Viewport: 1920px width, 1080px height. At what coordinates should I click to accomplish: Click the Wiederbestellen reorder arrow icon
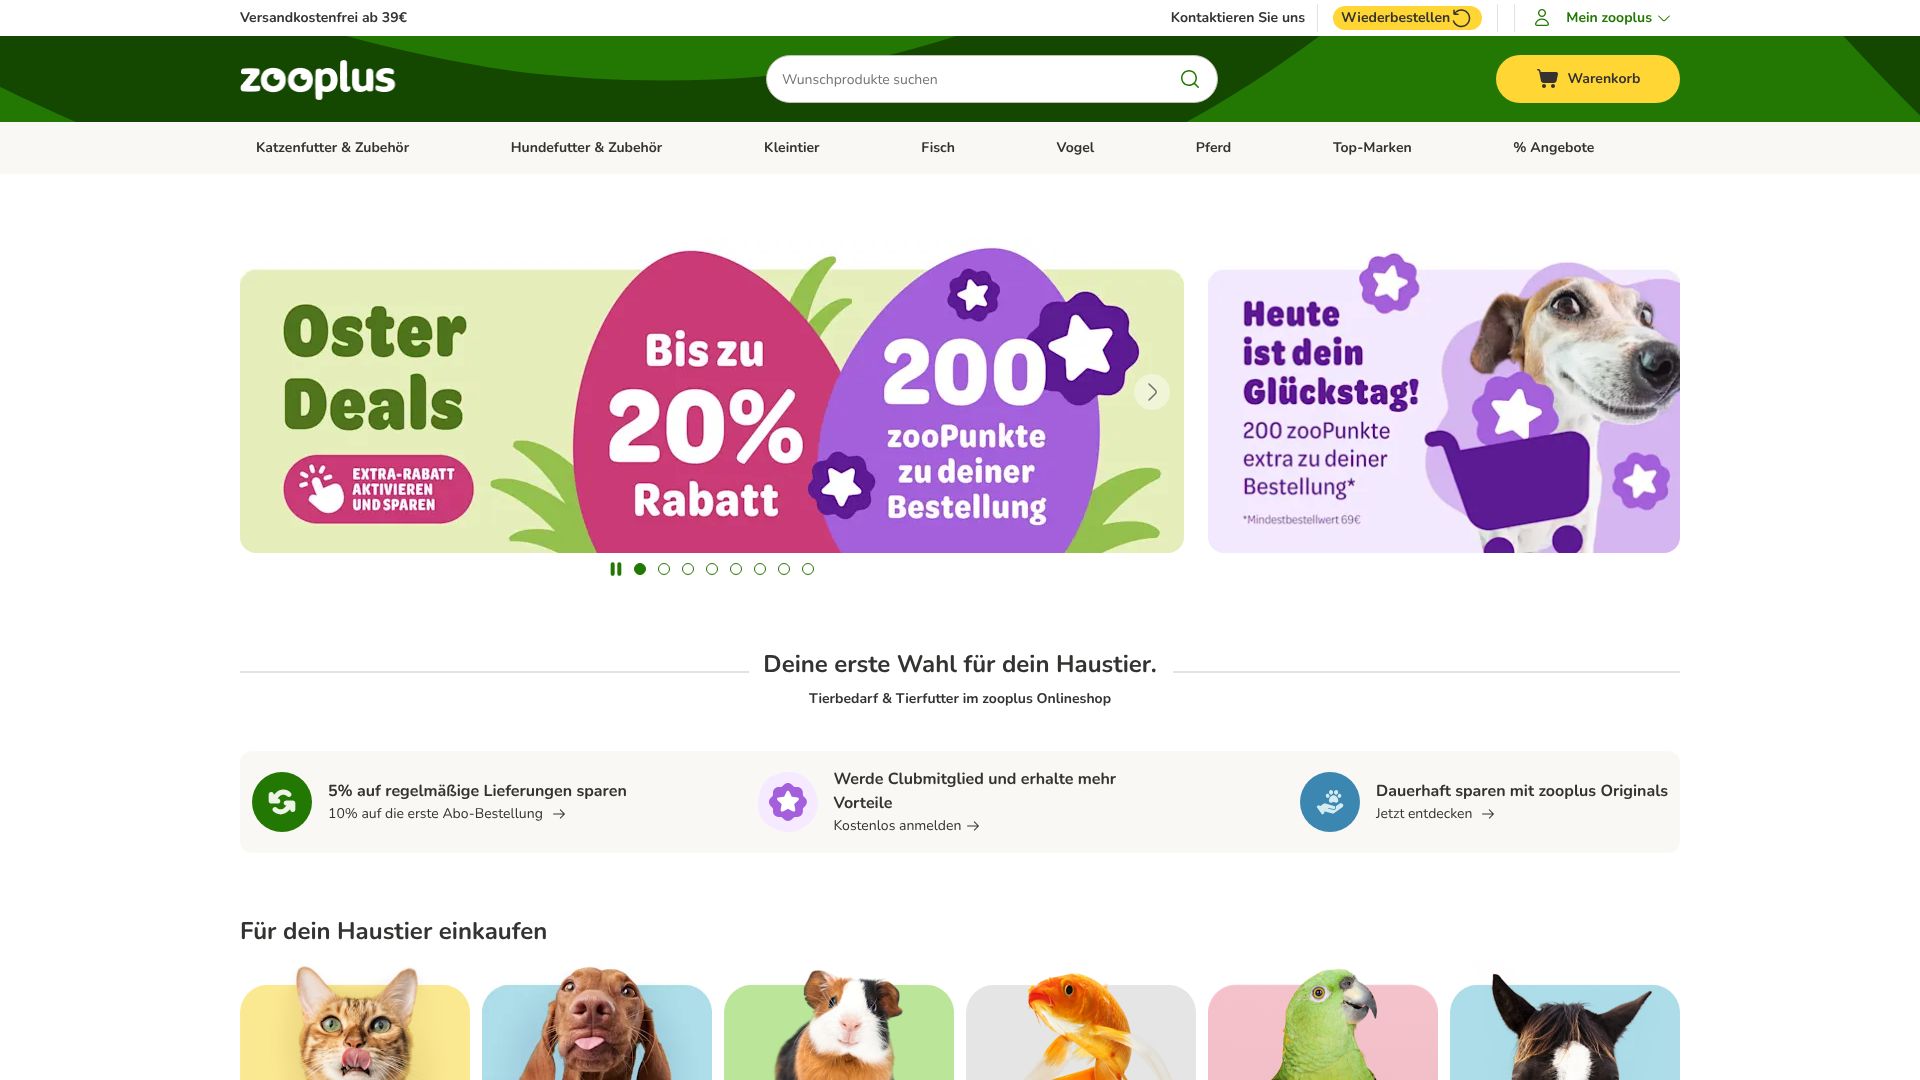pyautogui.click(x=1462, y=18)
